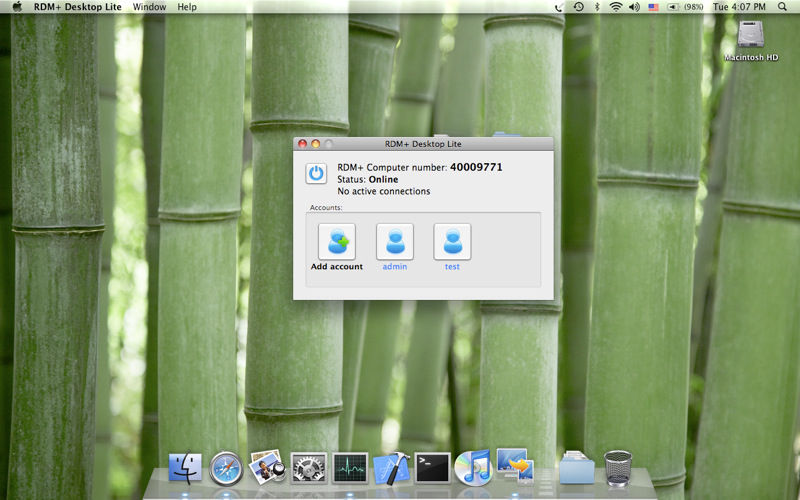Viewport: 800px width, 500px height.
Task: Click the No active connections text
Action: click(x=384, y=191)
